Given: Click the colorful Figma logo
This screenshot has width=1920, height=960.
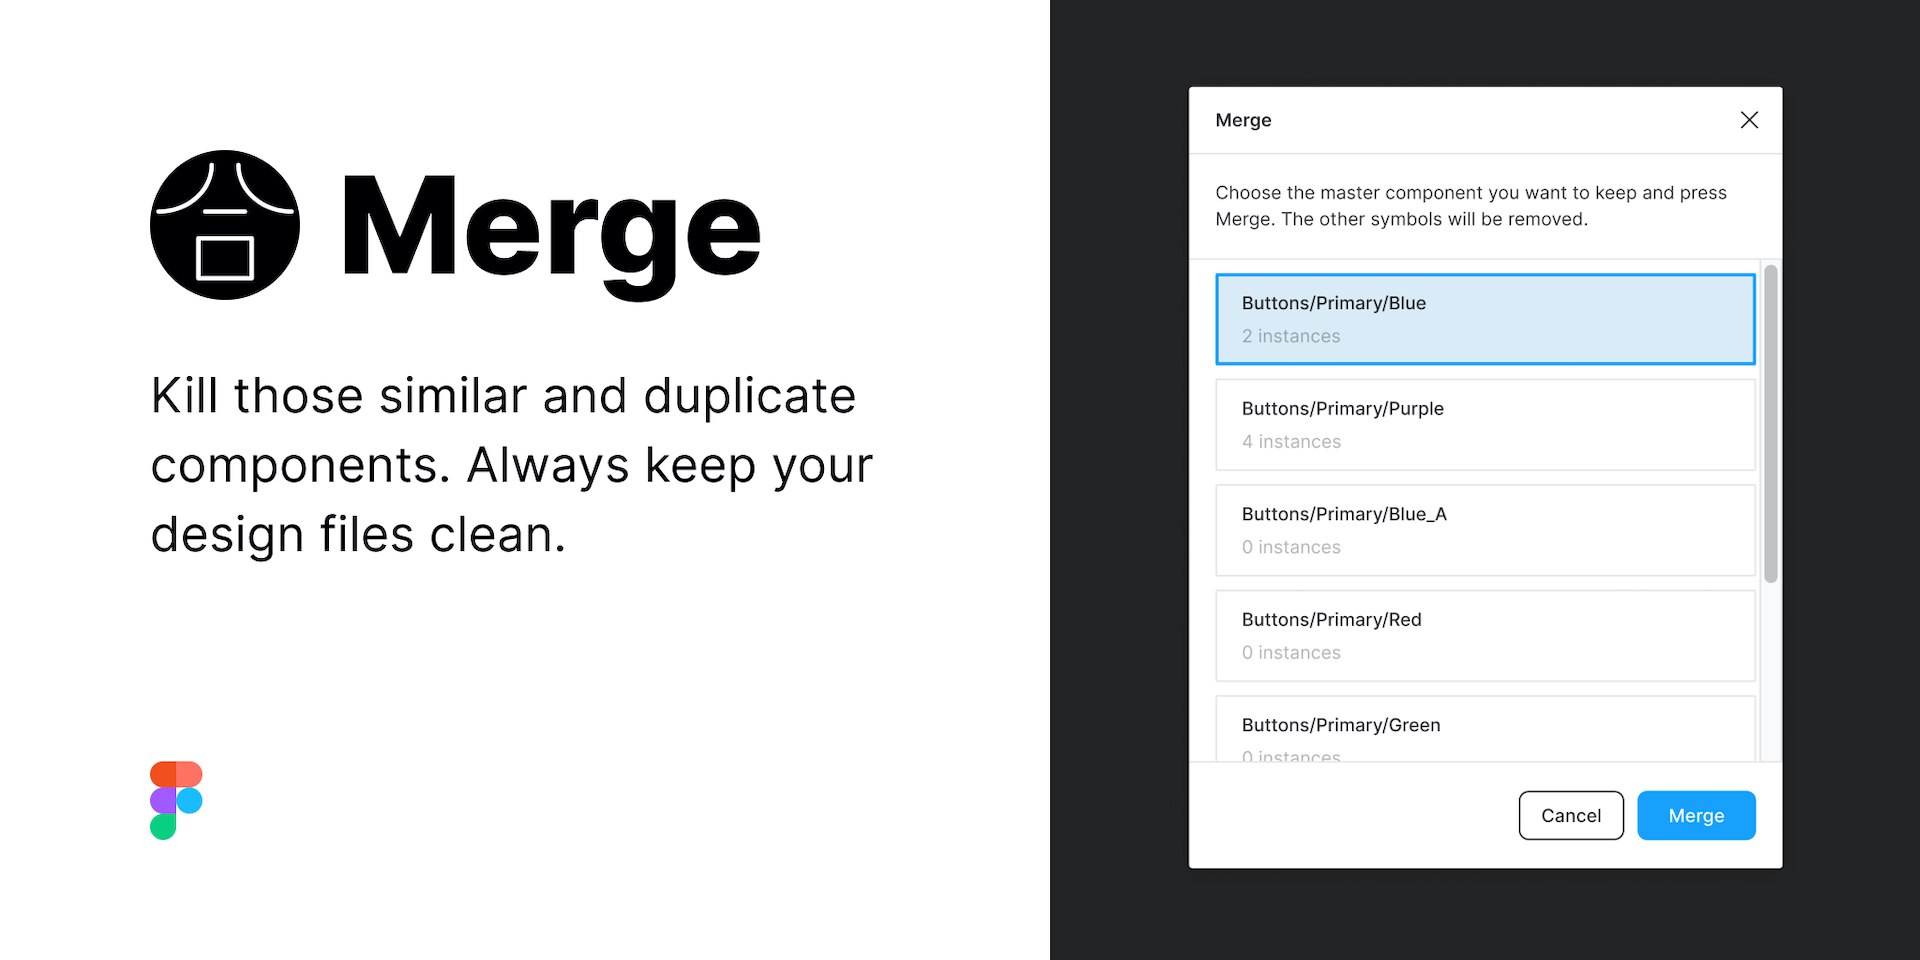Looking at the screenshot, I should (176, 800).
